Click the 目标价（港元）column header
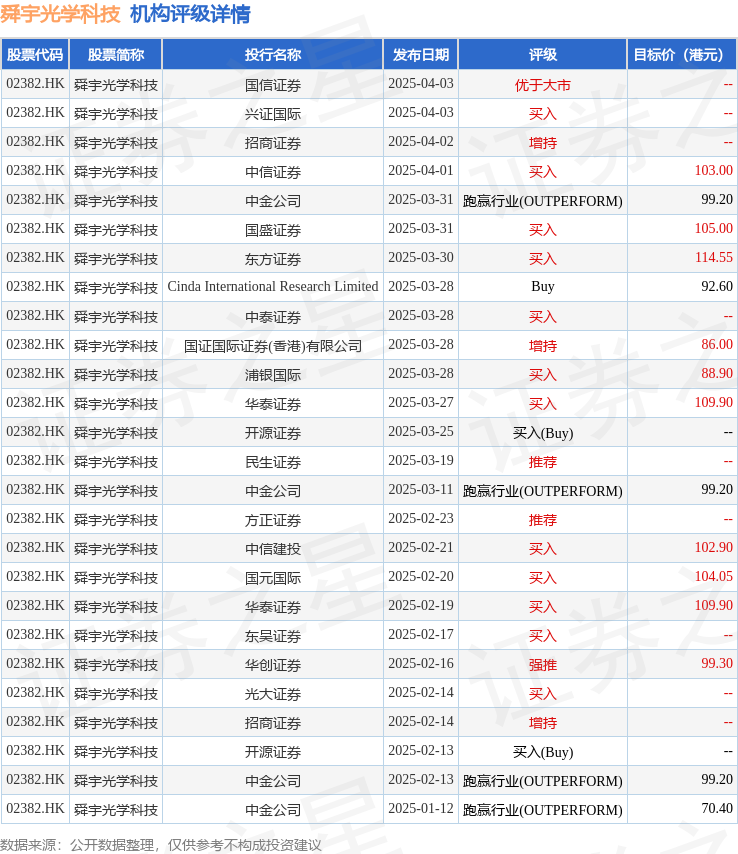Screen dimensions: 738x854 click(681, 54)
